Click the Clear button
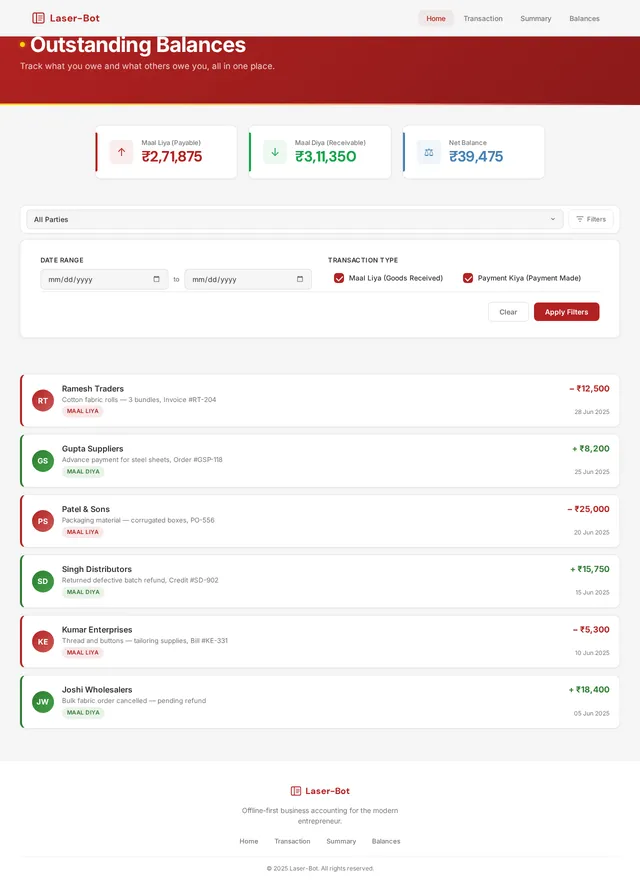This screenshot has width=640, height=888. tap(508, 311)
